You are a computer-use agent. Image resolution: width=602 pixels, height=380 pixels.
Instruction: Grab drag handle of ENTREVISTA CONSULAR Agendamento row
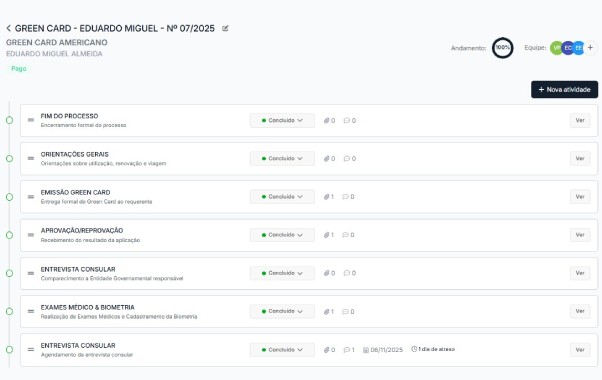click(x=31, y=350)
